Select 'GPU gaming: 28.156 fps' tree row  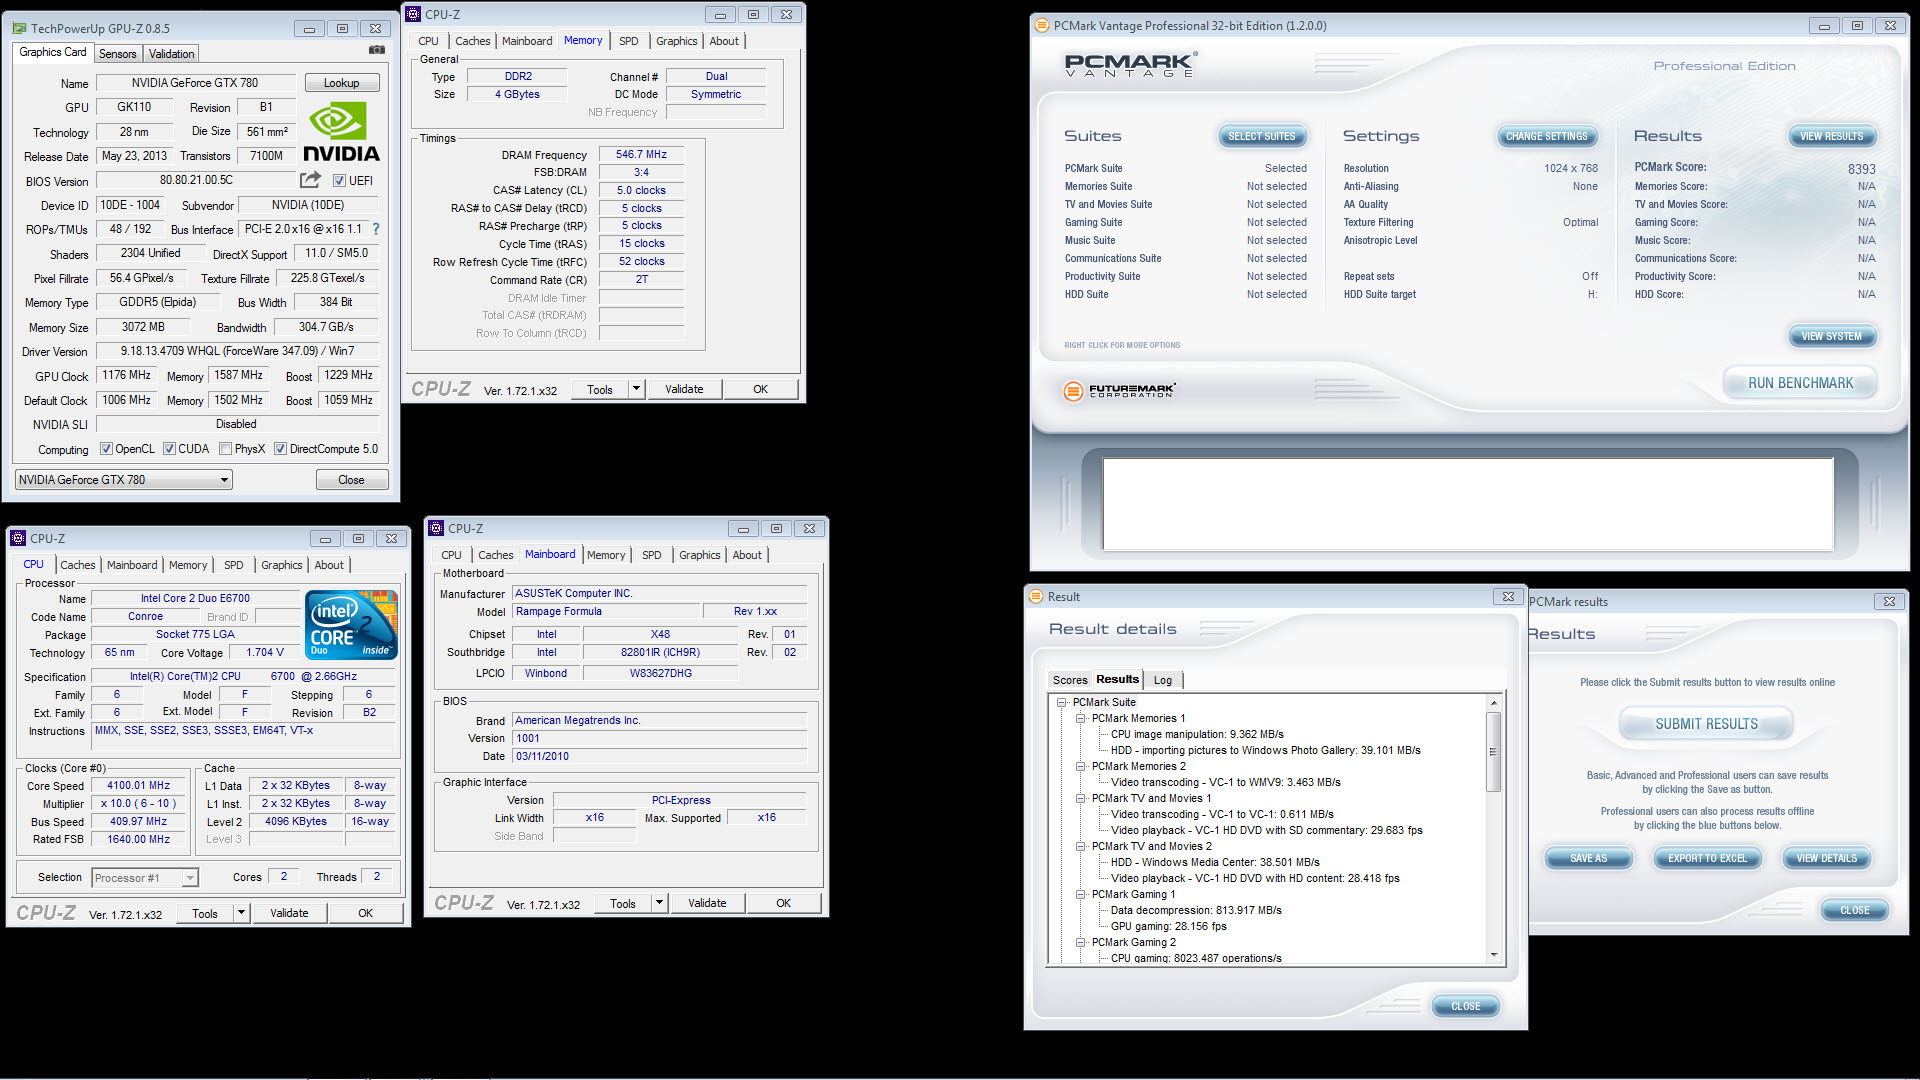pos(1168,926)
